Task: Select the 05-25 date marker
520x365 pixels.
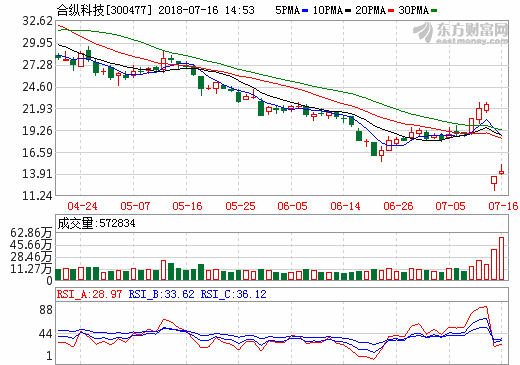Action: (x=240, y=206)
